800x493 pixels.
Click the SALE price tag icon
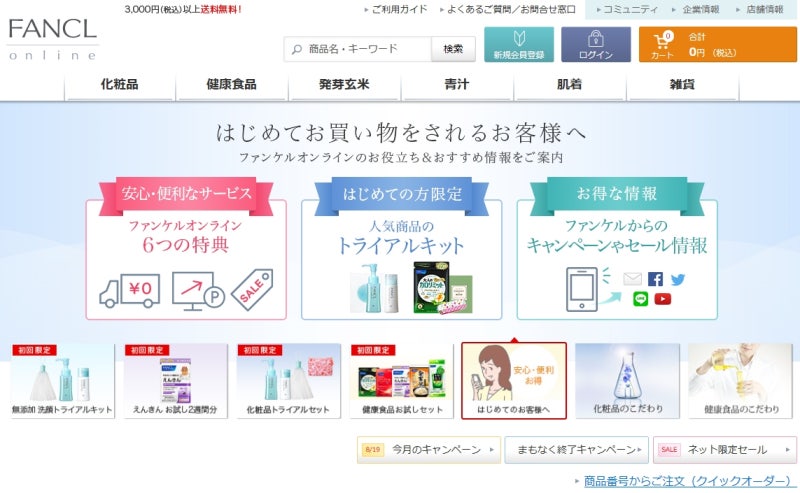252,289
